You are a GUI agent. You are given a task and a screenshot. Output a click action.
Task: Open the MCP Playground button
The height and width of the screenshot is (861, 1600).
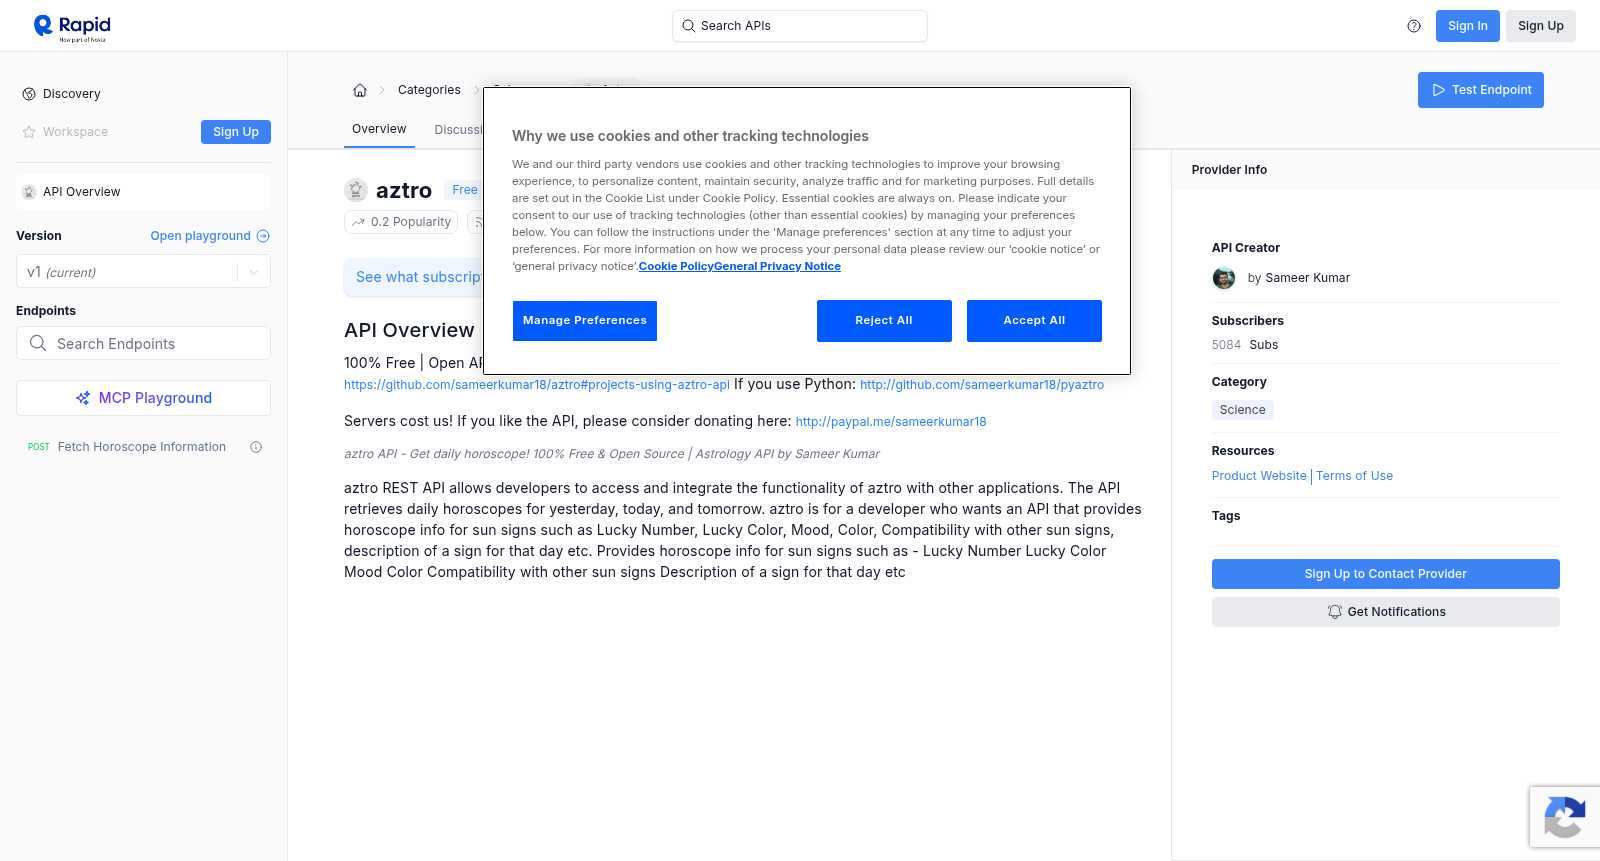point(143,398)
